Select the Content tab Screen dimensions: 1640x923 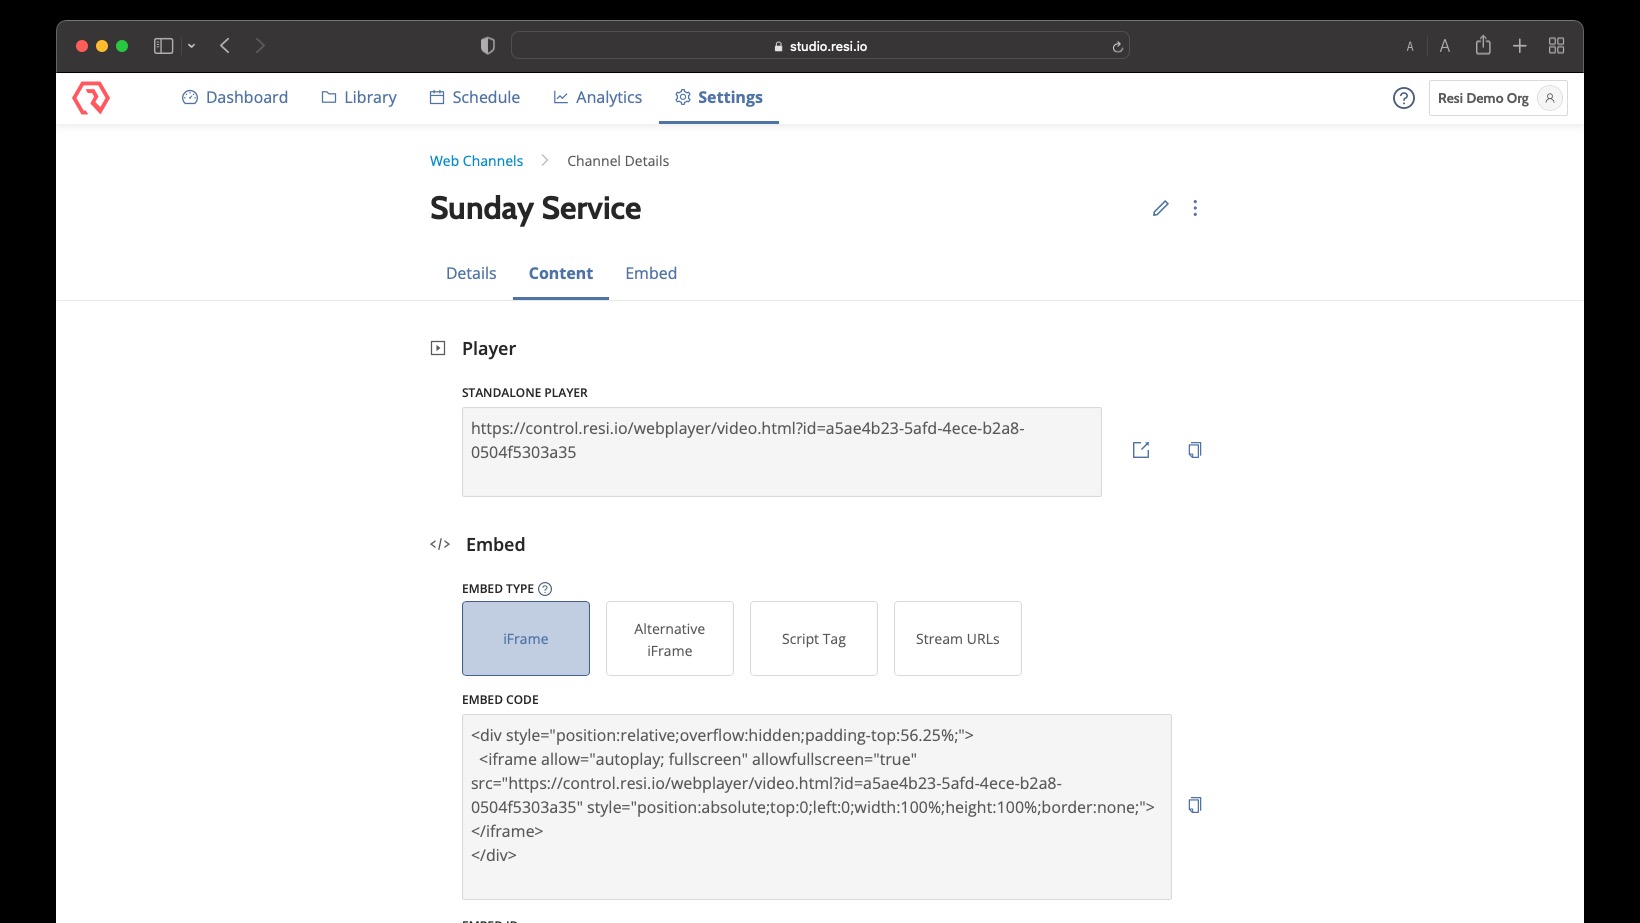pyautogui.click(x=561, y=273)
